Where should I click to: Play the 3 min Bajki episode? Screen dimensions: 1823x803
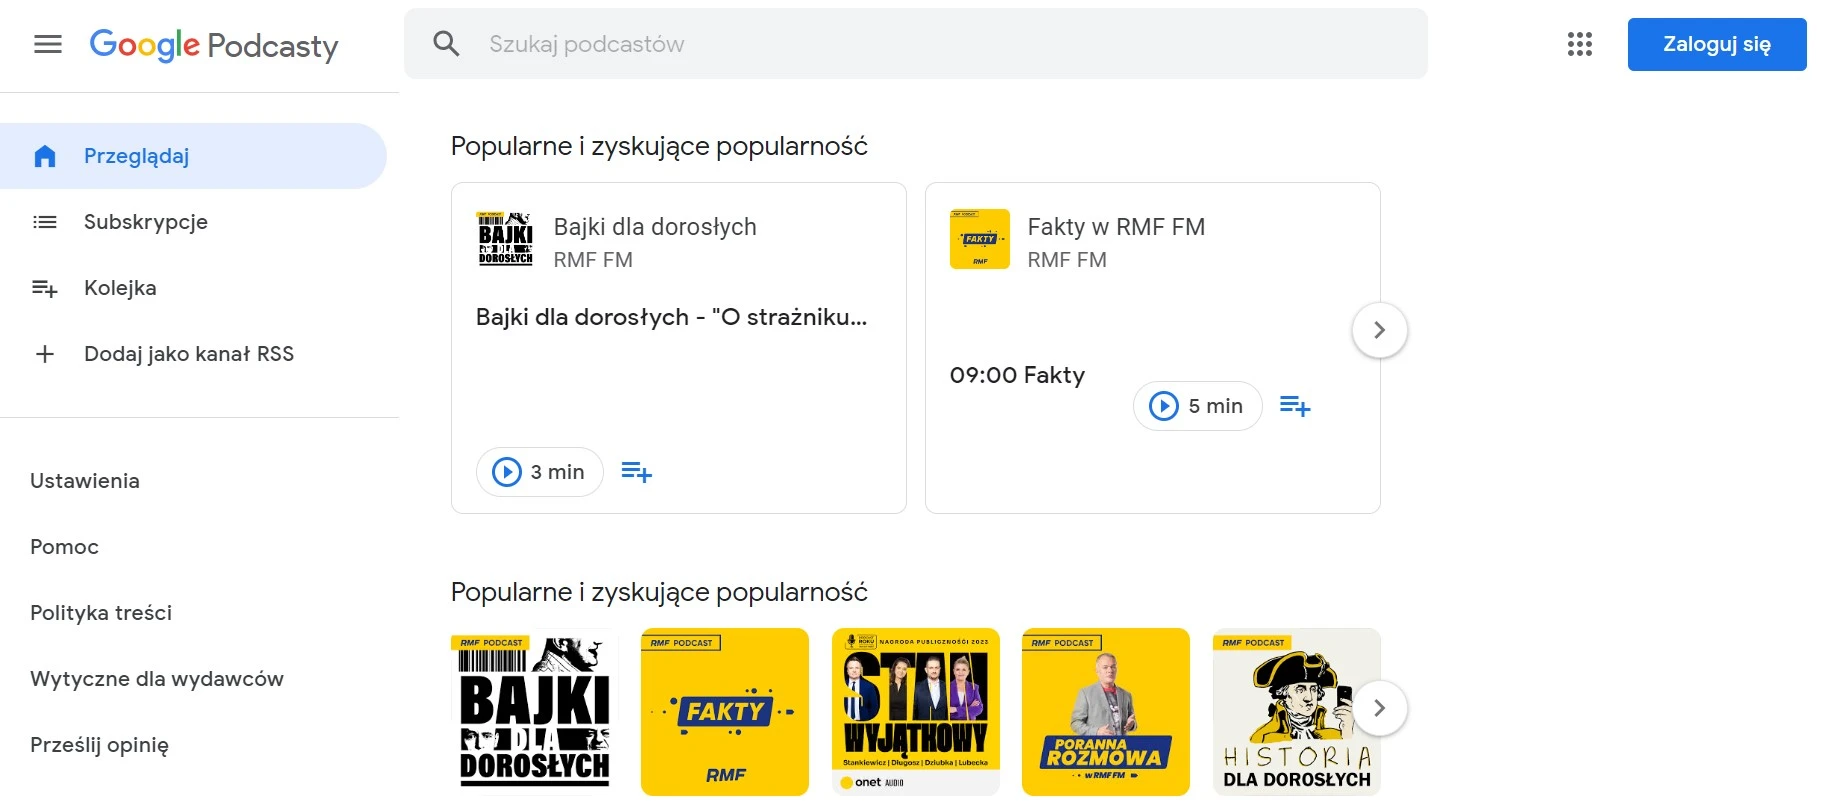tap(540, 472)
